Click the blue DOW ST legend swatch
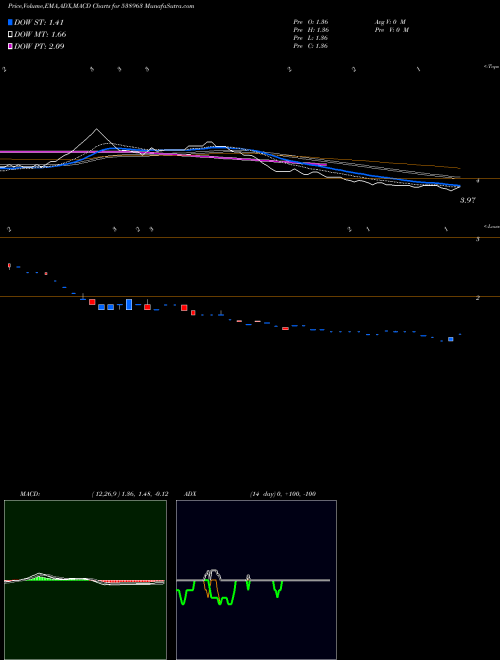 [x=10, y=22]
